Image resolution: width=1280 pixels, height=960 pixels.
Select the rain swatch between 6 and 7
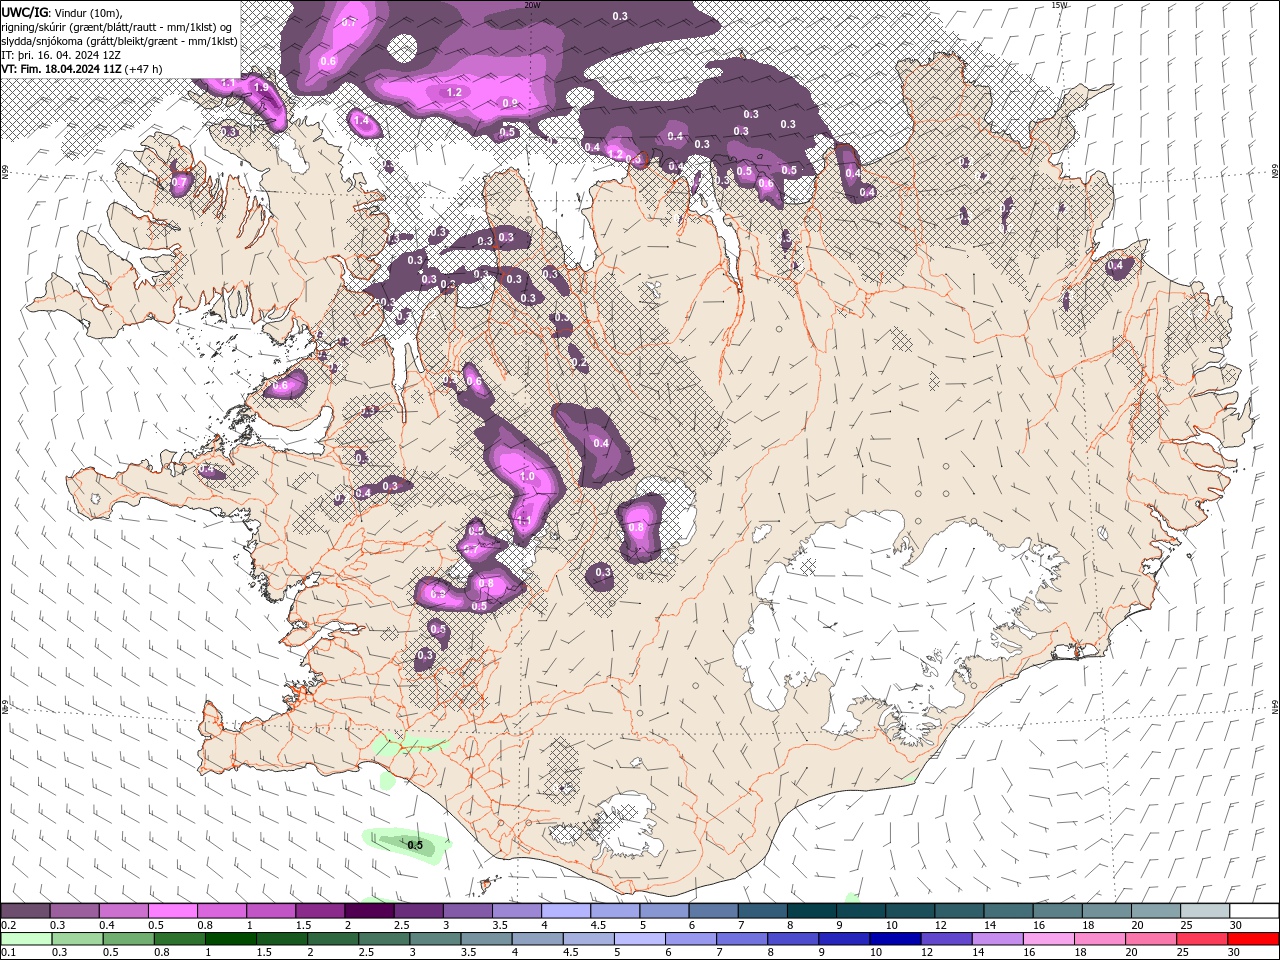click(x=690, y=939)
